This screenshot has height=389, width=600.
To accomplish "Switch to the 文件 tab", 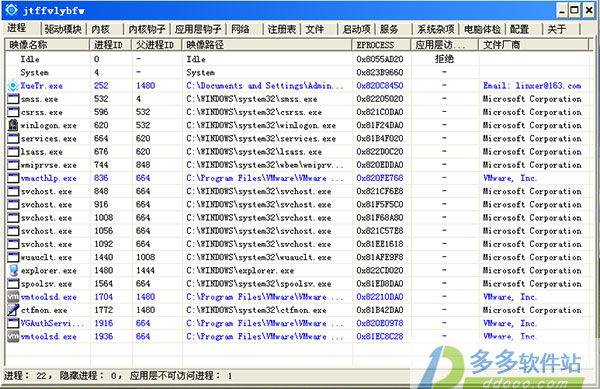I will tap(315, 29).
